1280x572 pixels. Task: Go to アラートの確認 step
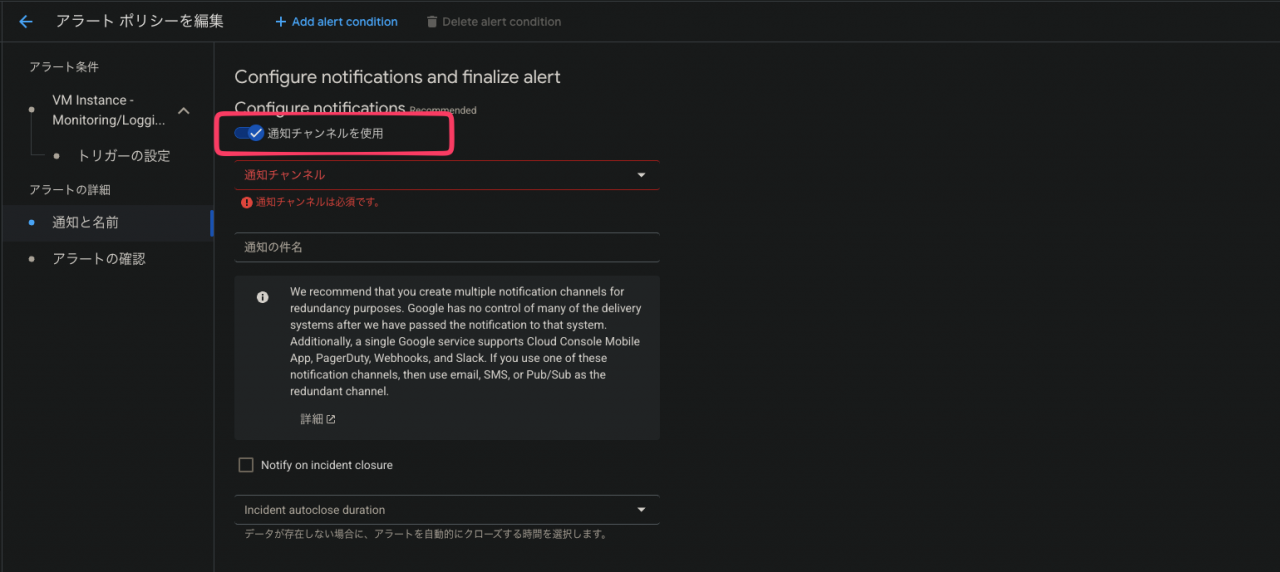tap(99, 259)
